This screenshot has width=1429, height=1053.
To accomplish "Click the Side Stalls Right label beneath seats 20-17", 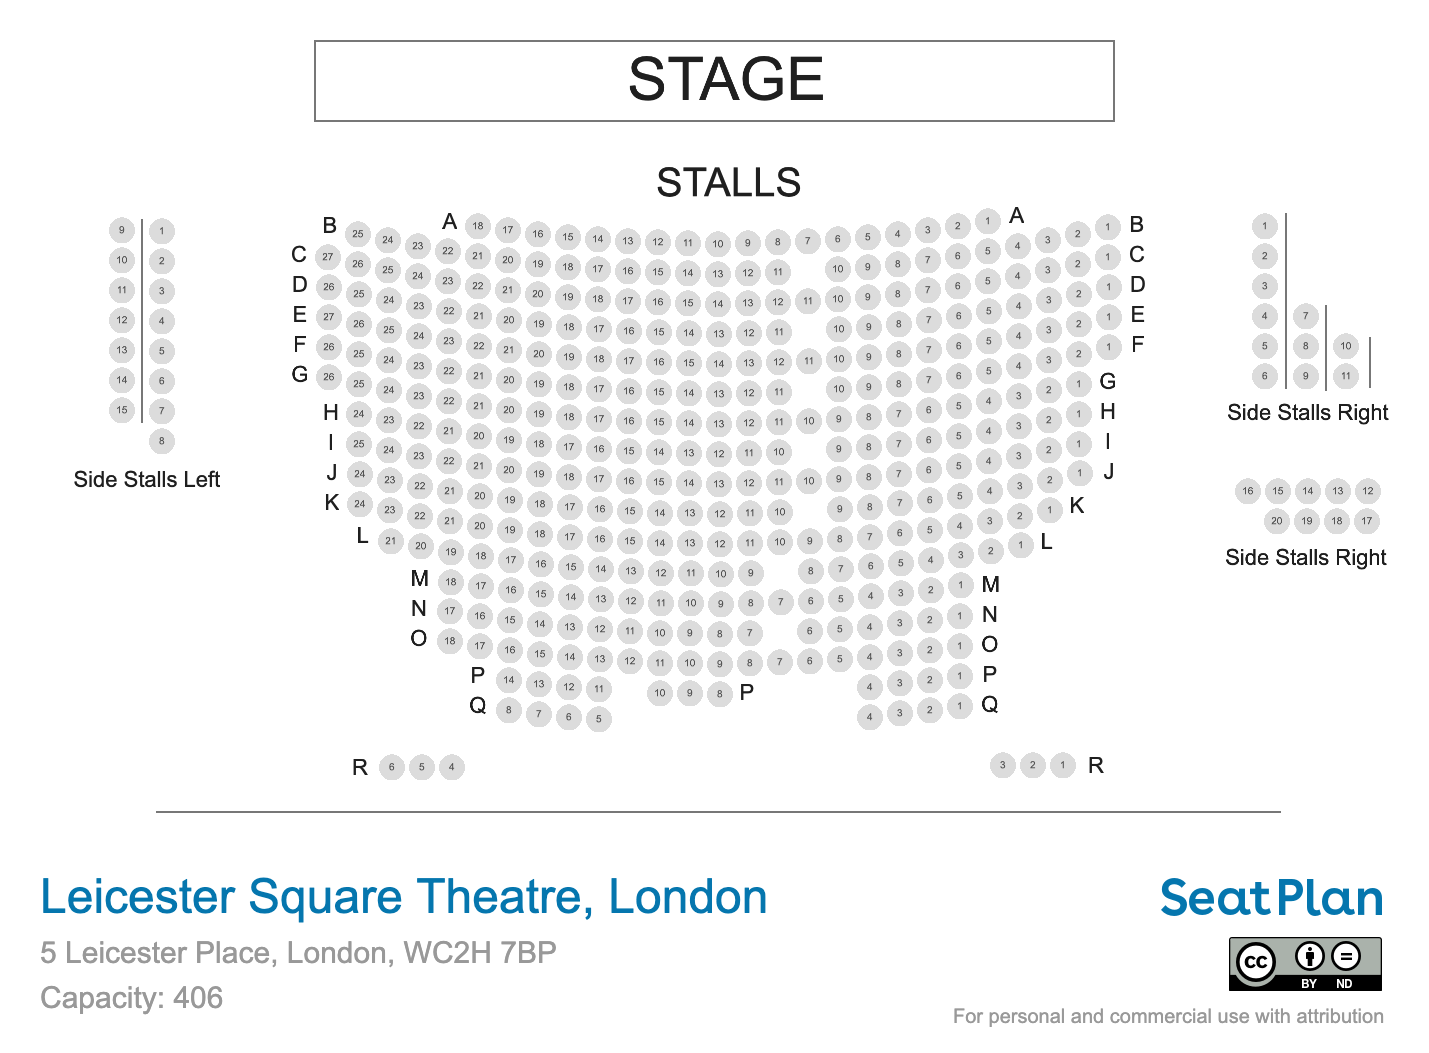I will 1305,558.
